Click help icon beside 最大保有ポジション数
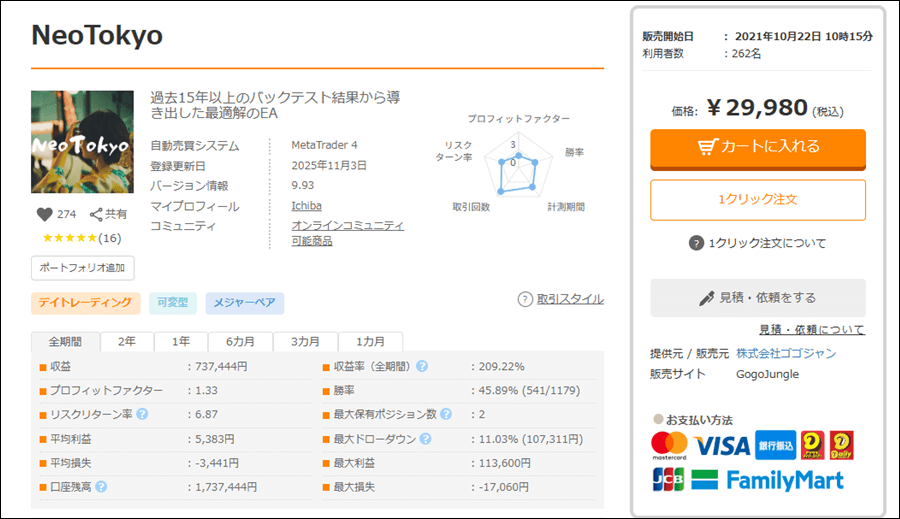 click(446, 414)
